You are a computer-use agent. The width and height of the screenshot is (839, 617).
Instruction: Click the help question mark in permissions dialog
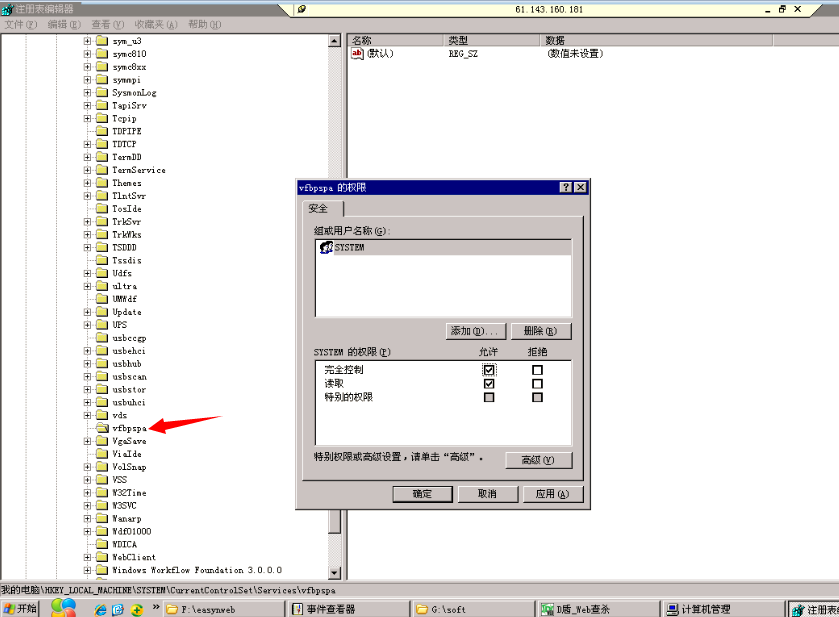pyautogui.click(x=566, y=187)
